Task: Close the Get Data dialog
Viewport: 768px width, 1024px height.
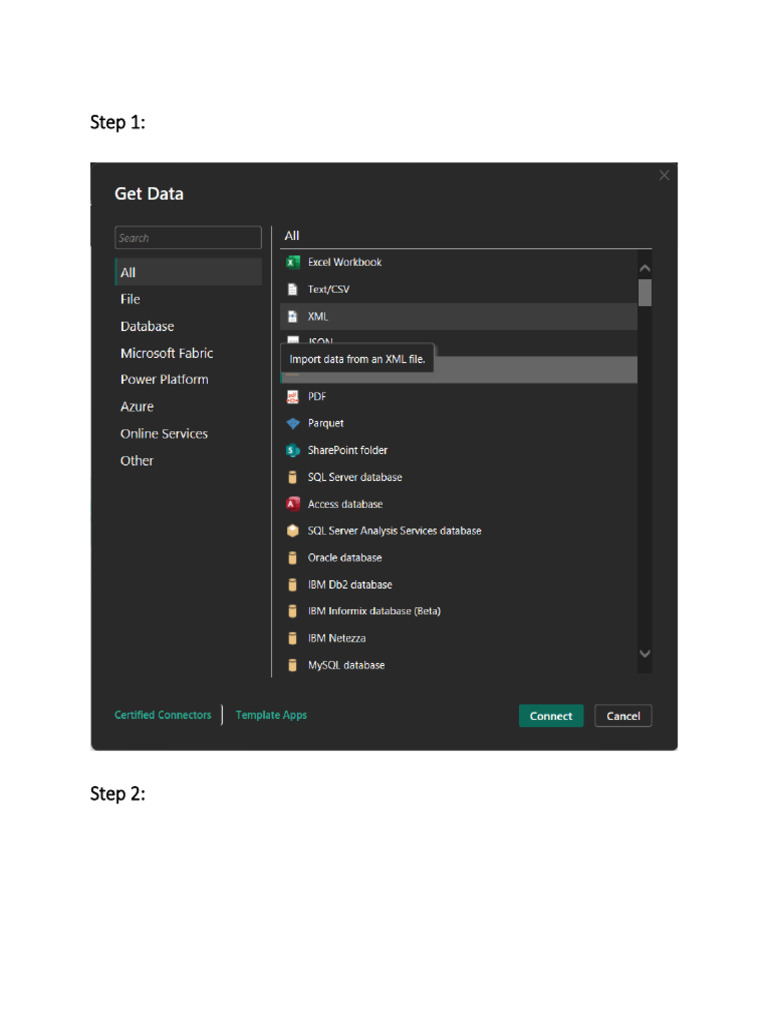Action: click(664, 175)
